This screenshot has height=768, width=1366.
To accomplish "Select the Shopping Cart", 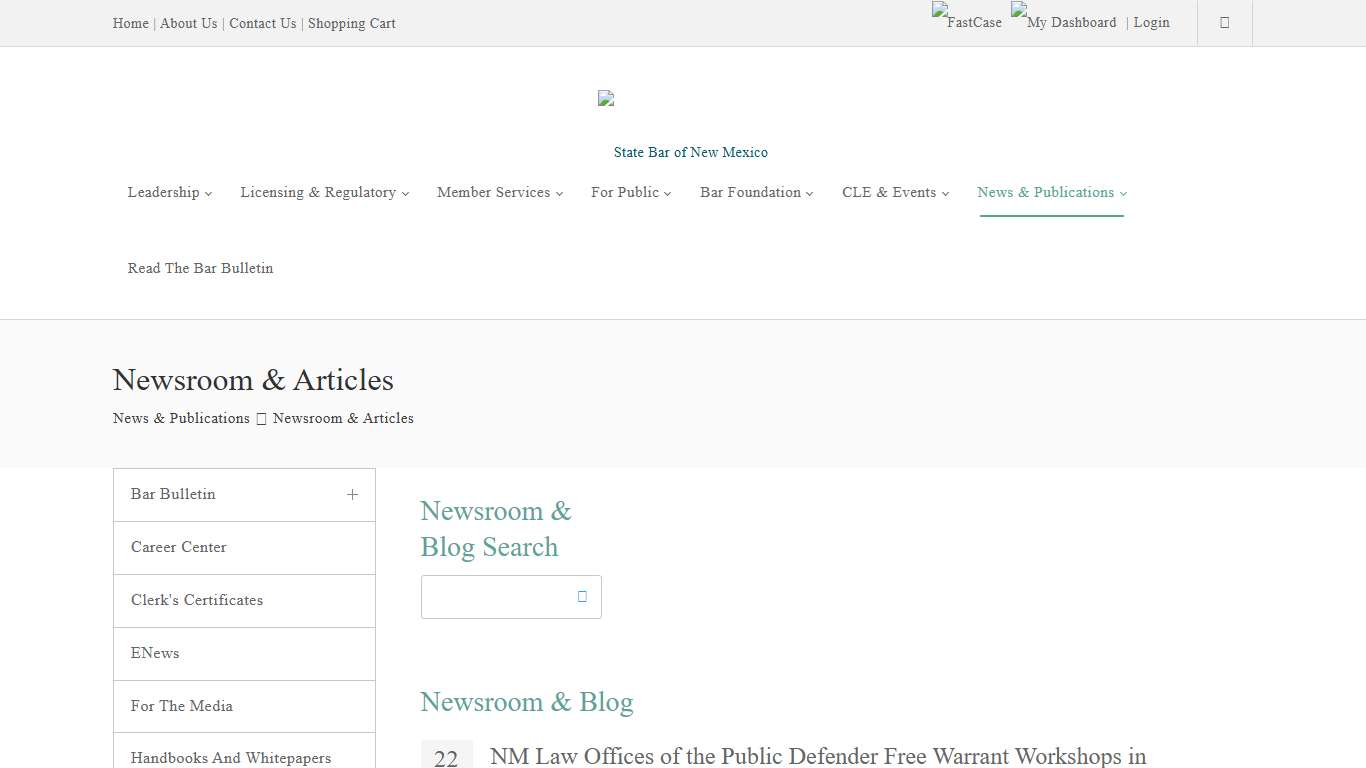I will click(x=352, y=23).
